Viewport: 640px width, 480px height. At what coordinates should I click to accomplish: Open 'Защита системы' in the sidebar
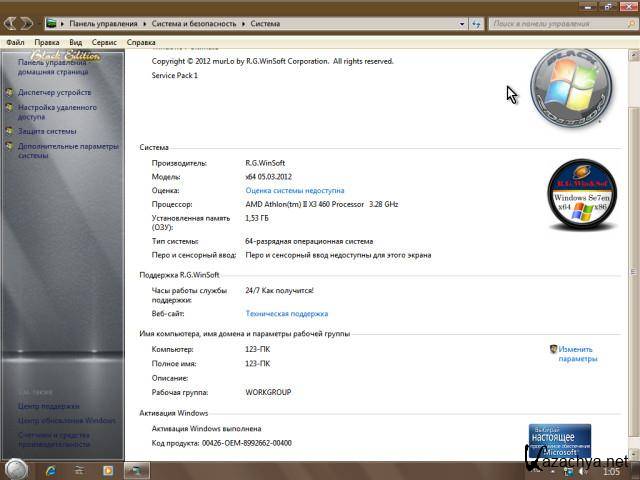pyautogui.click(x=46, y=131)
